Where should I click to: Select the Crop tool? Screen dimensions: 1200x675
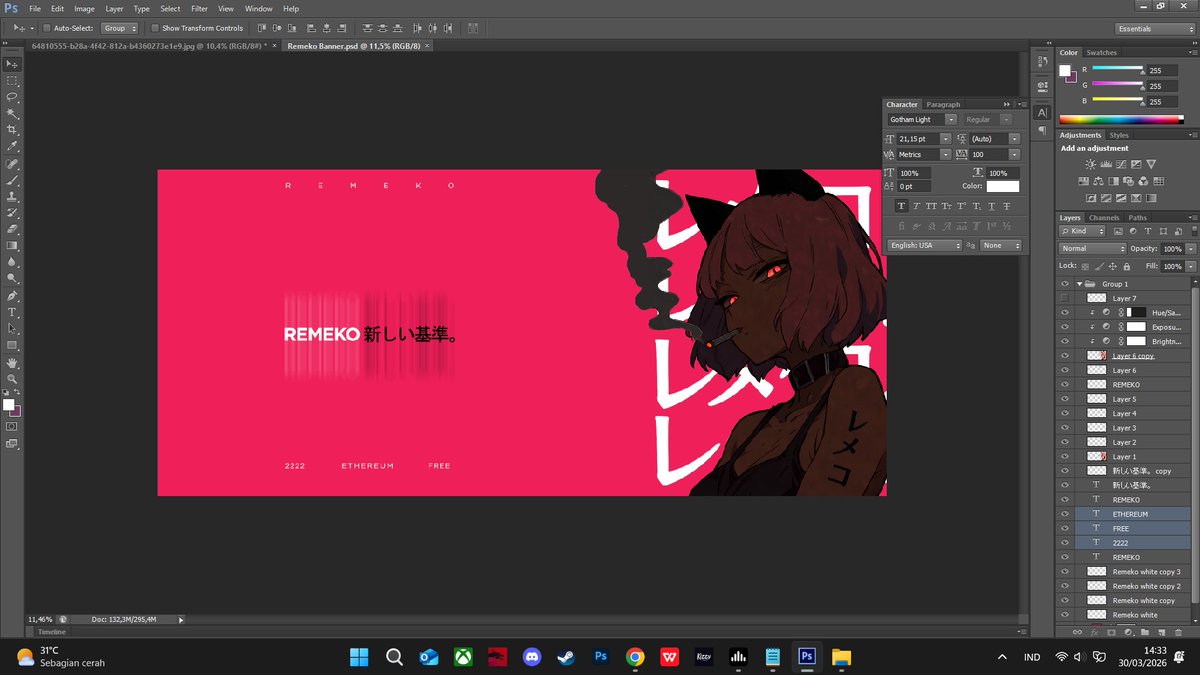[x=12, y=129]
